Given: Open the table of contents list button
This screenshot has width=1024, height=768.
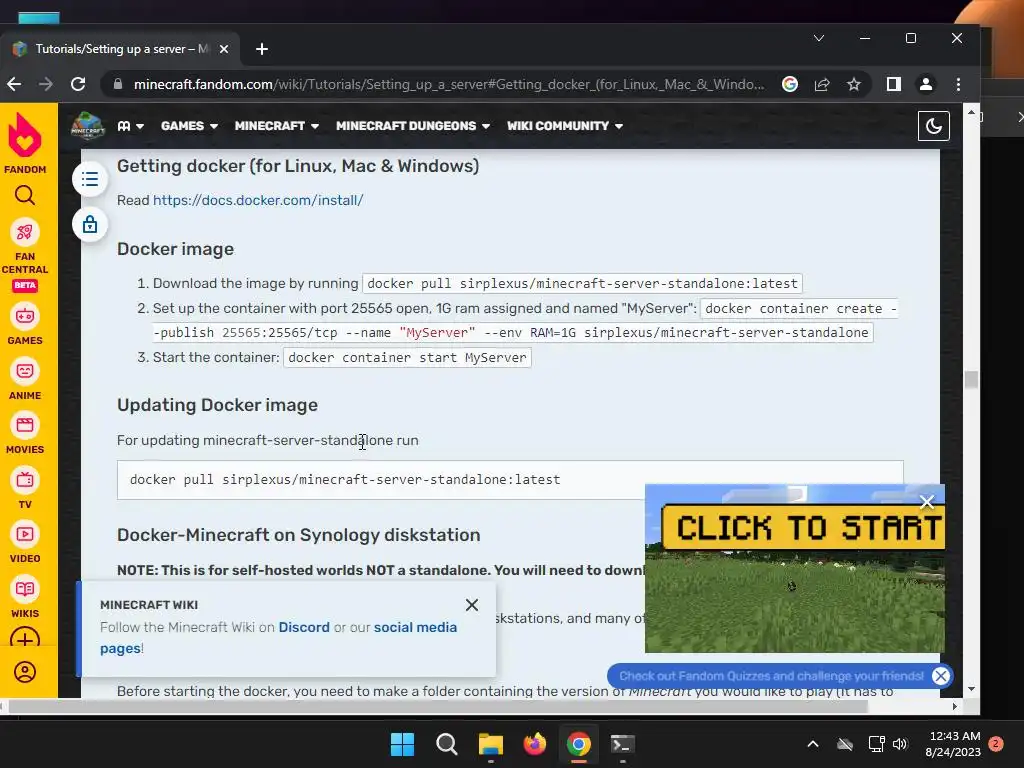Looking at the screenshot, I should (90, 179).
